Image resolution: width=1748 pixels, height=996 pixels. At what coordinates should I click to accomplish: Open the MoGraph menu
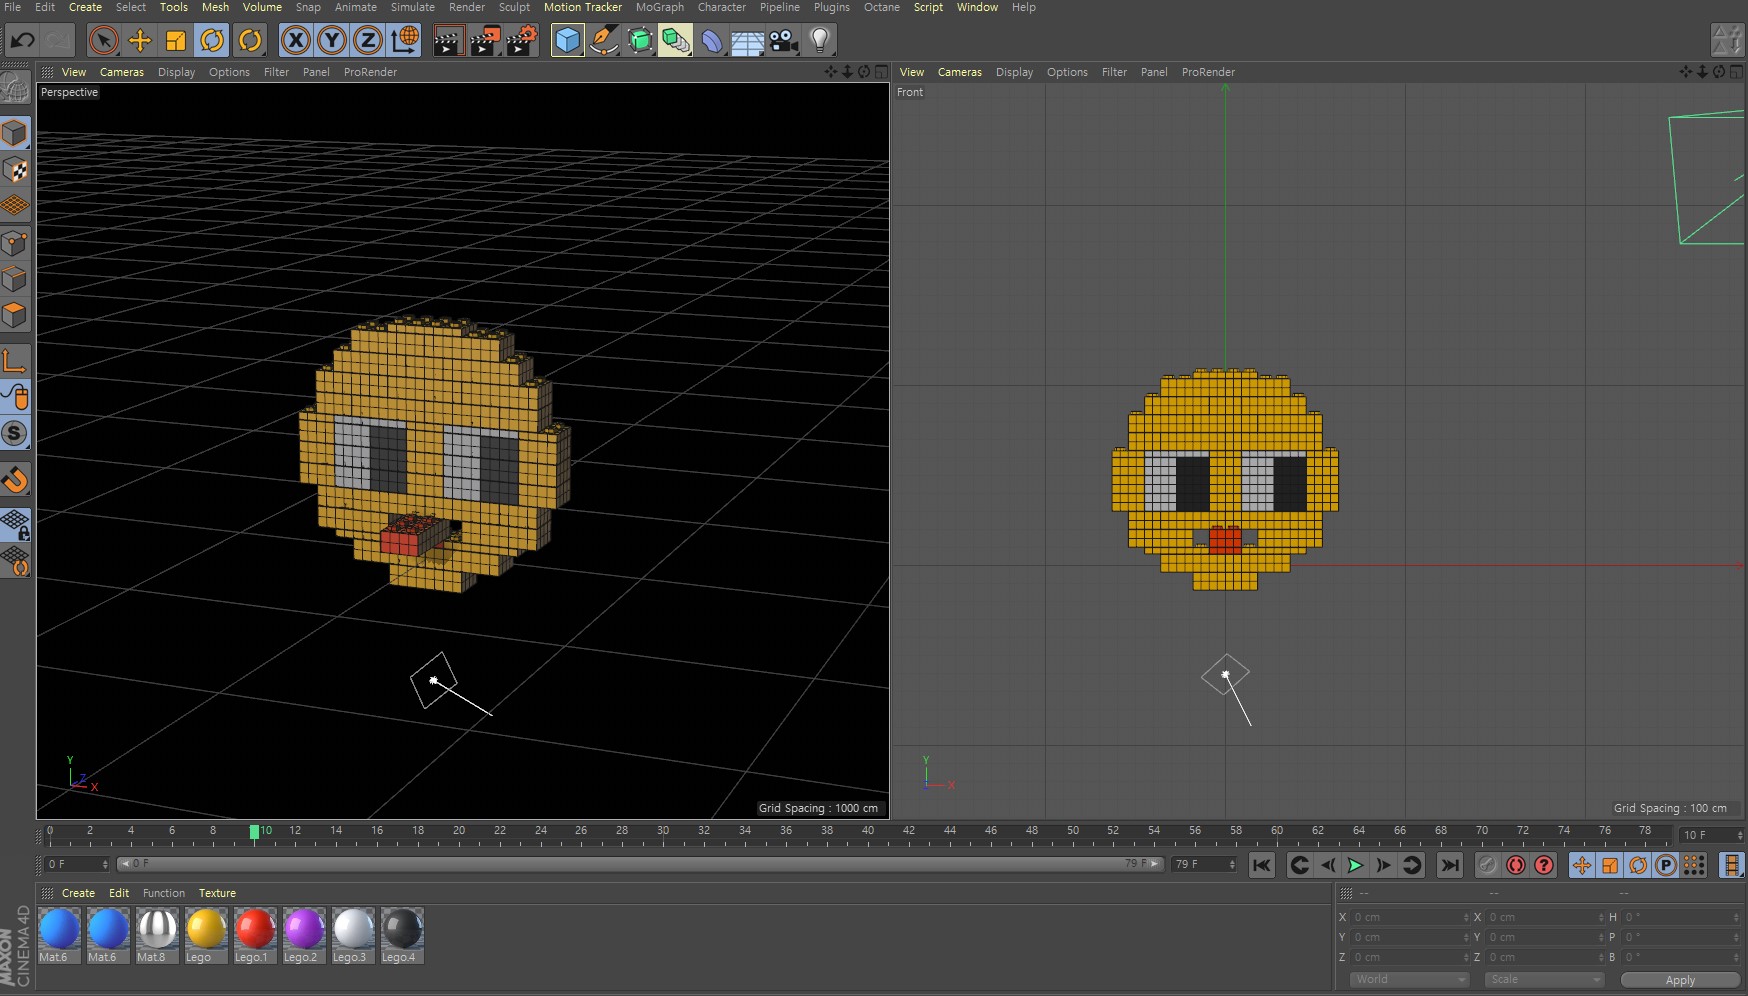pos(659,7)
